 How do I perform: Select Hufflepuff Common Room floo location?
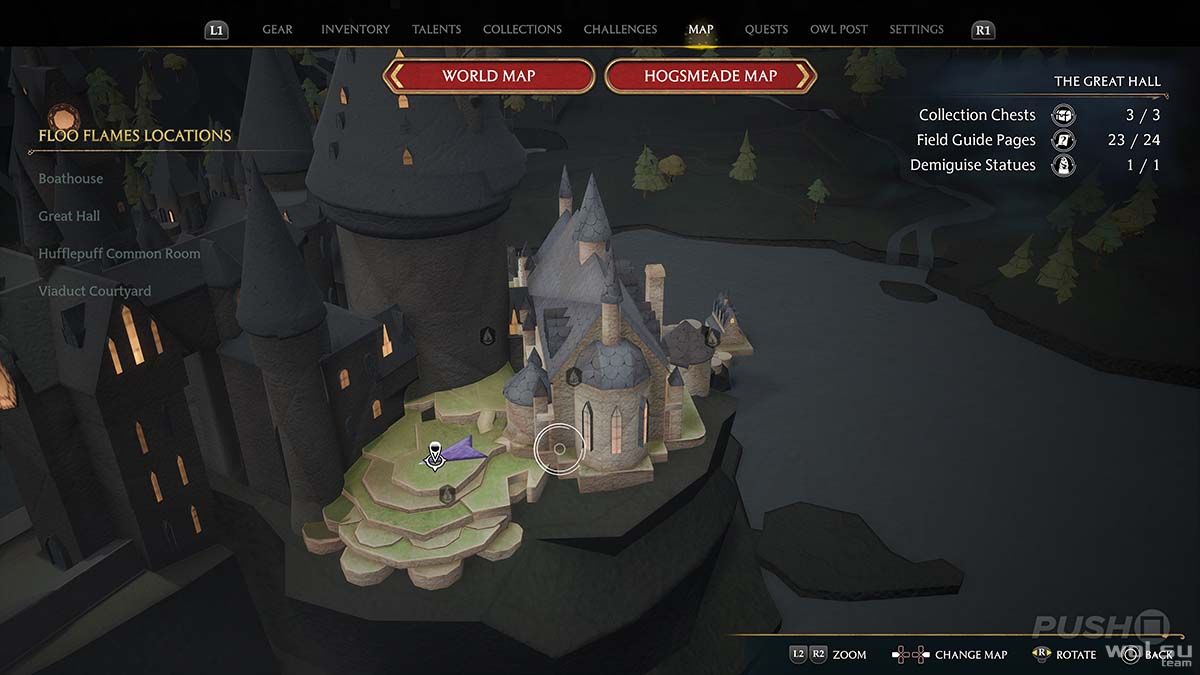click(119, 254)
